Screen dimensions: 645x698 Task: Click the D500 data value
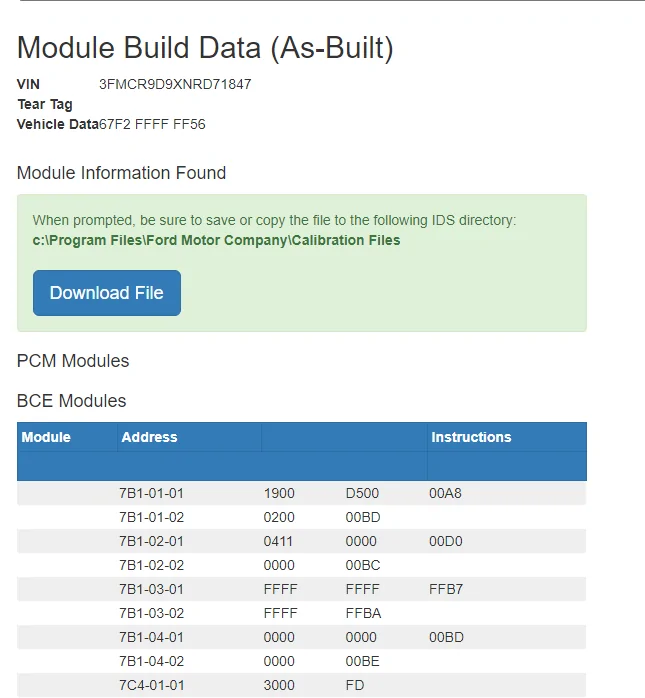point(362,493)
